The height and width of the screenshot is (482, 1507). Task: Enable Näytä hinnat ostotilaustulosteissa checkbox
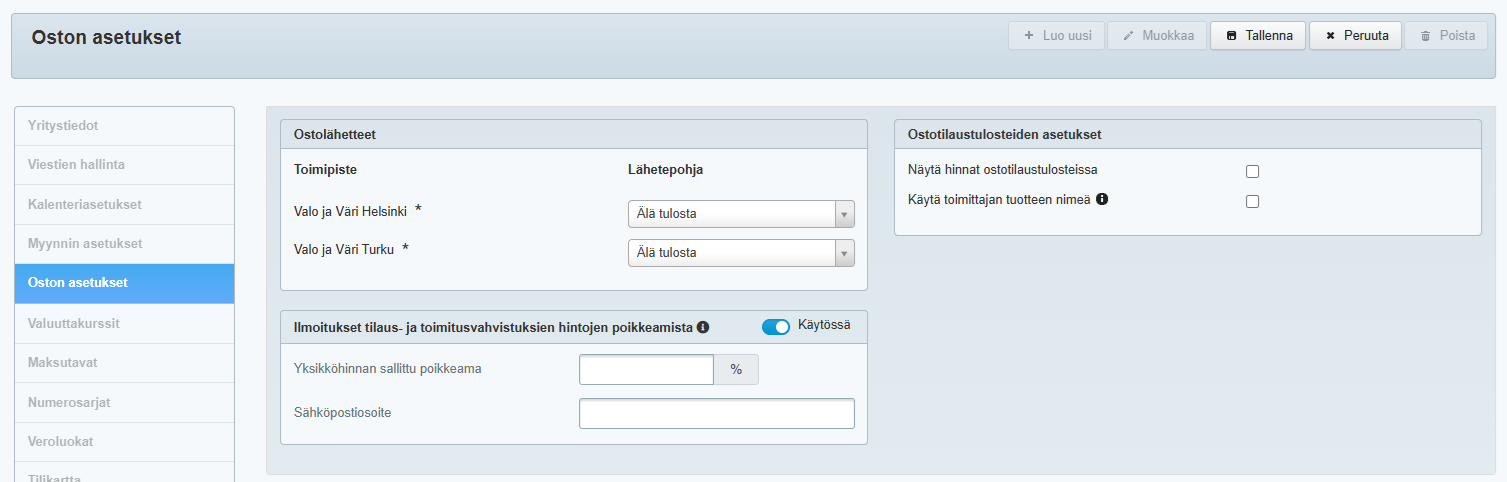pos(1252,171)
